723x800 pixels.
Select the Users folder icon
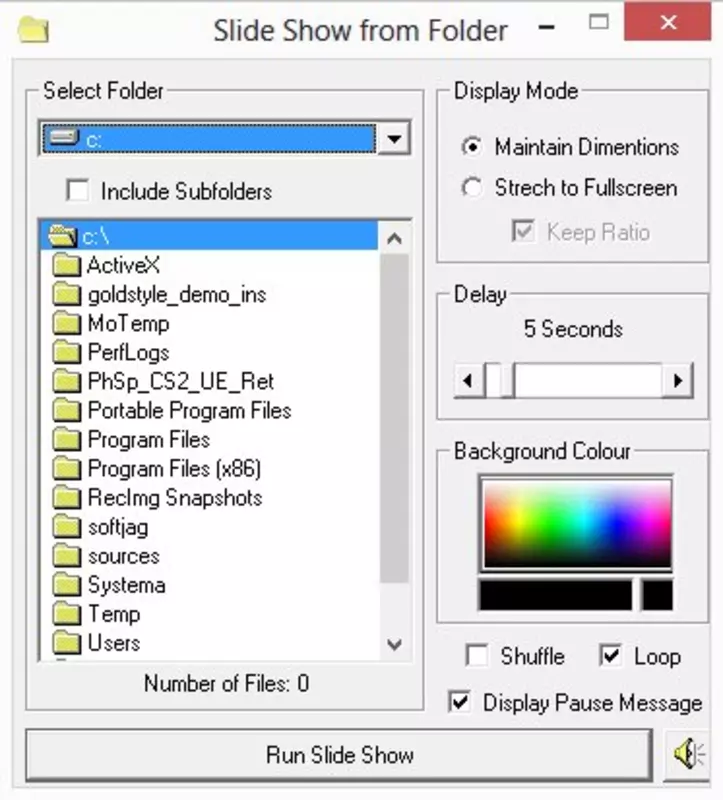point(67,643)
